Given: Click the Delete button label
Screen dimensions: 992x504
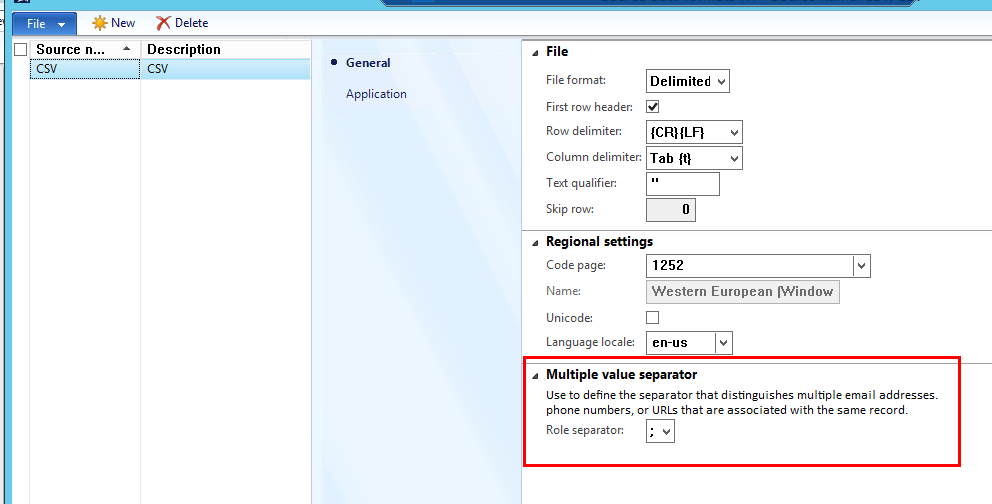Looking at the screenshot, I should point(192,23).
